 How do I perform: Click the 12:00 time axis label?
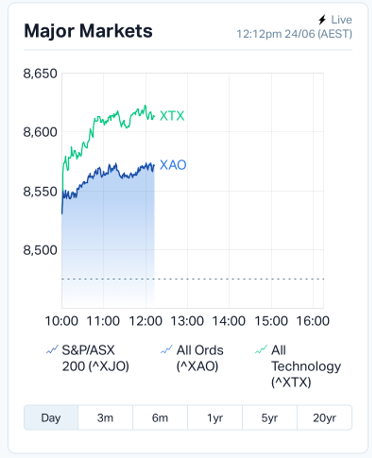146,321
